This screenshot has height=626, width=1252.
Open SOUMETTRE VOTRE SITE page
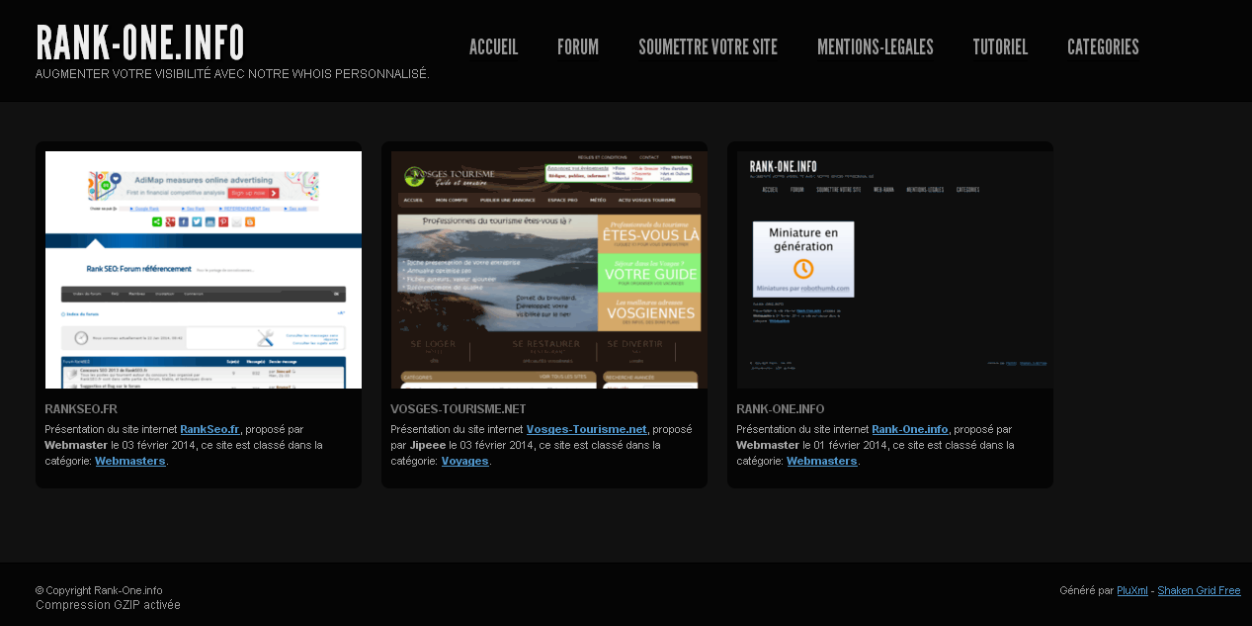pyautogui.click(x=708, y=47)
